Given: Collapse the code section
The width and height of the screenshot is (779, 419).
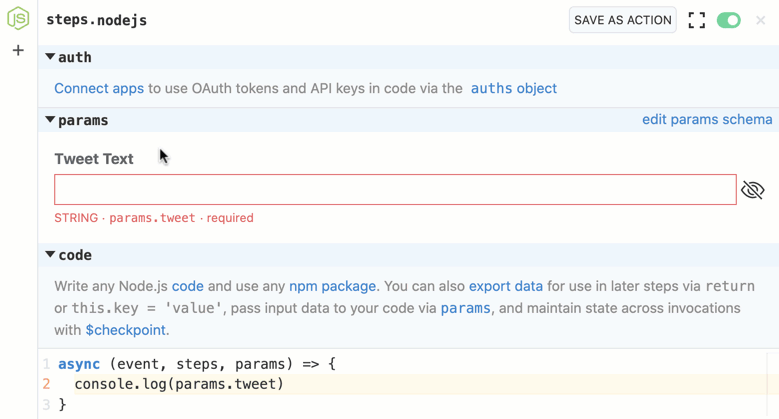Looking at the screenshot, I should 50,255.
